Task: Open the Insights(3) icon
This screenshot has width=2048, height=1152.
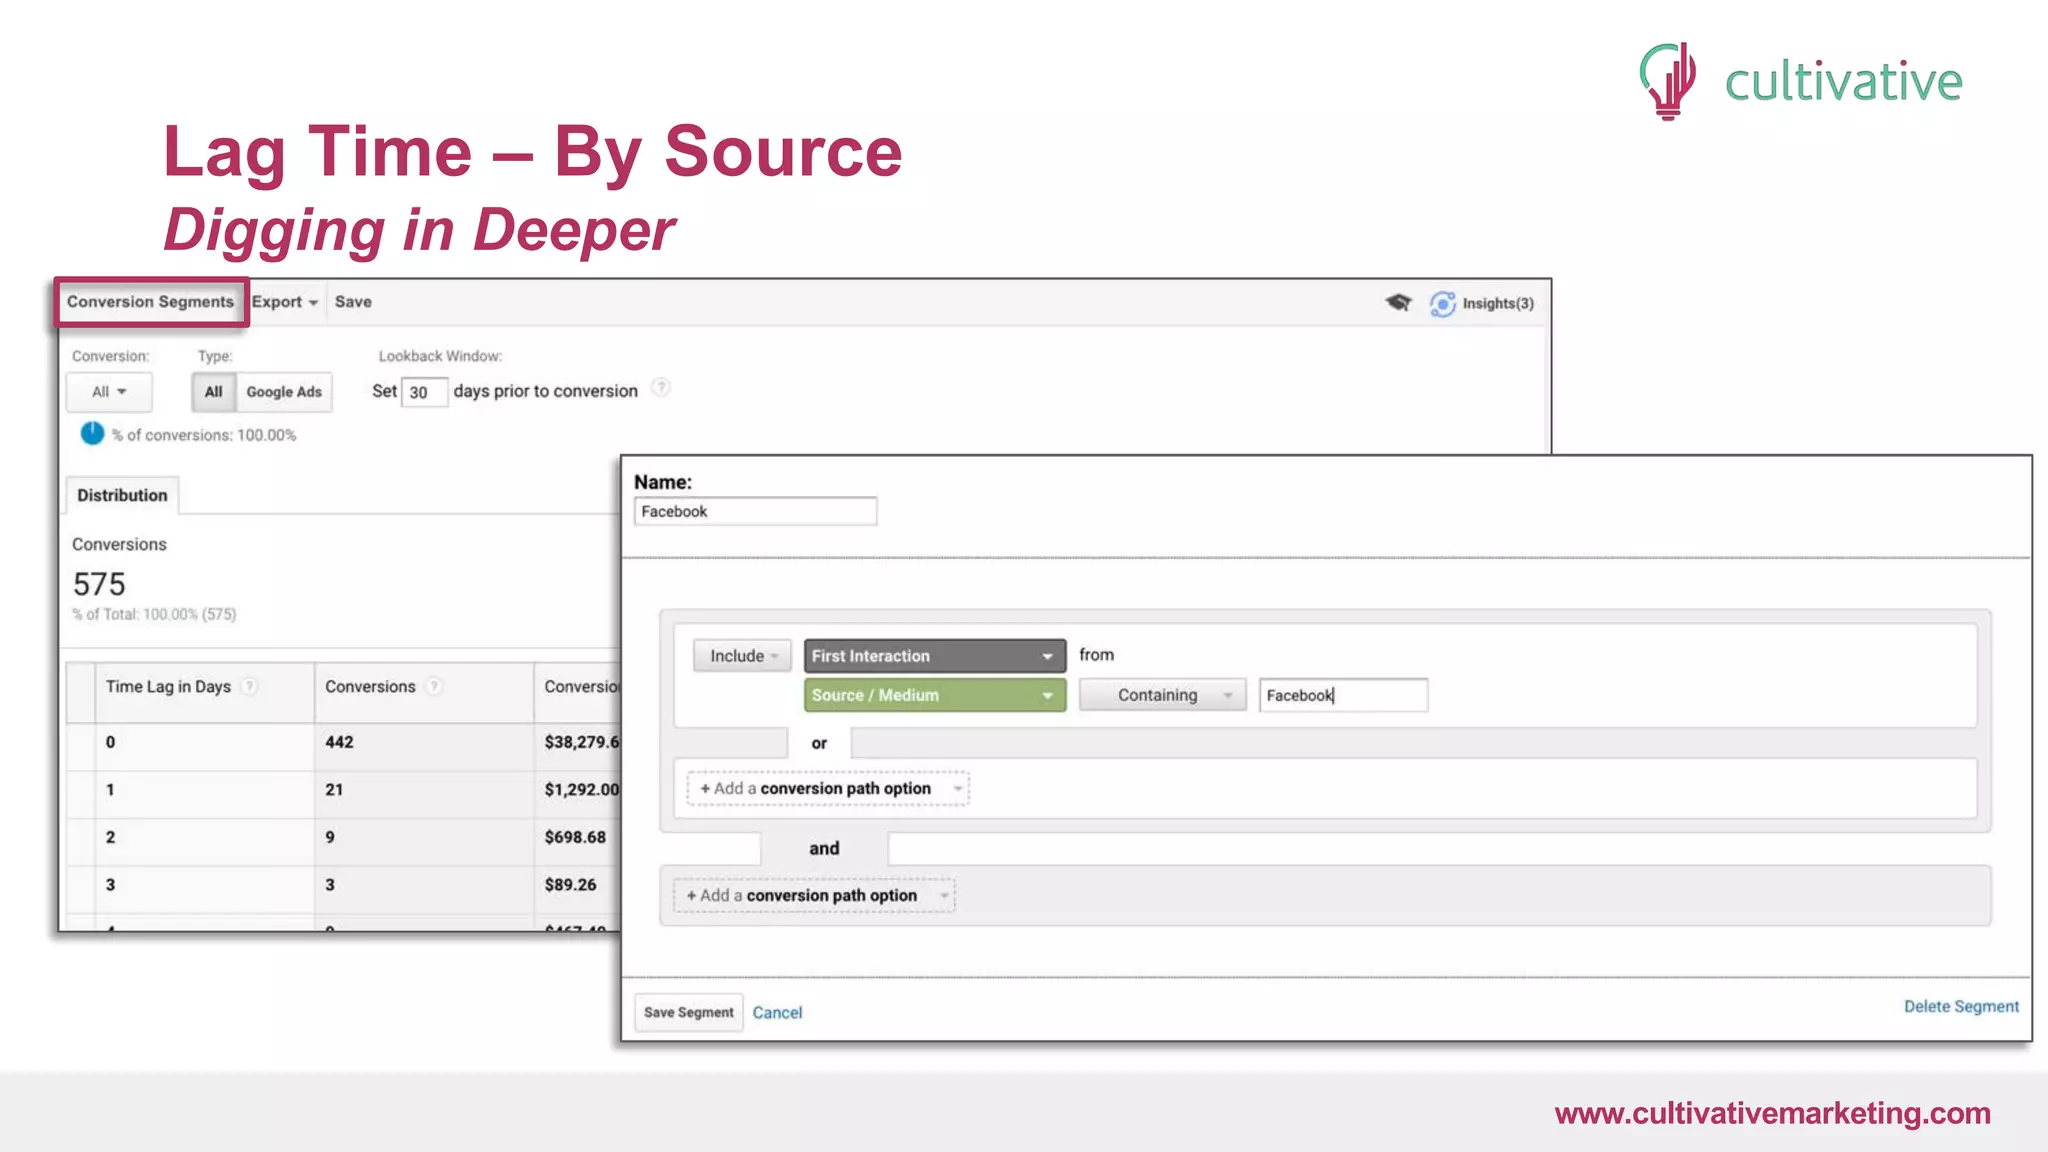Action: pos(1442,303)
